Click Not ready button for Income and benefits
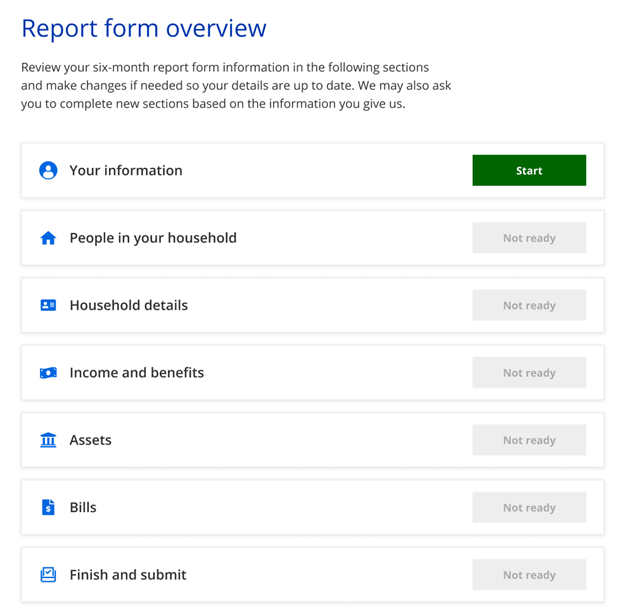Viewport: 624px width, 616px height. (x=529, y=373)
